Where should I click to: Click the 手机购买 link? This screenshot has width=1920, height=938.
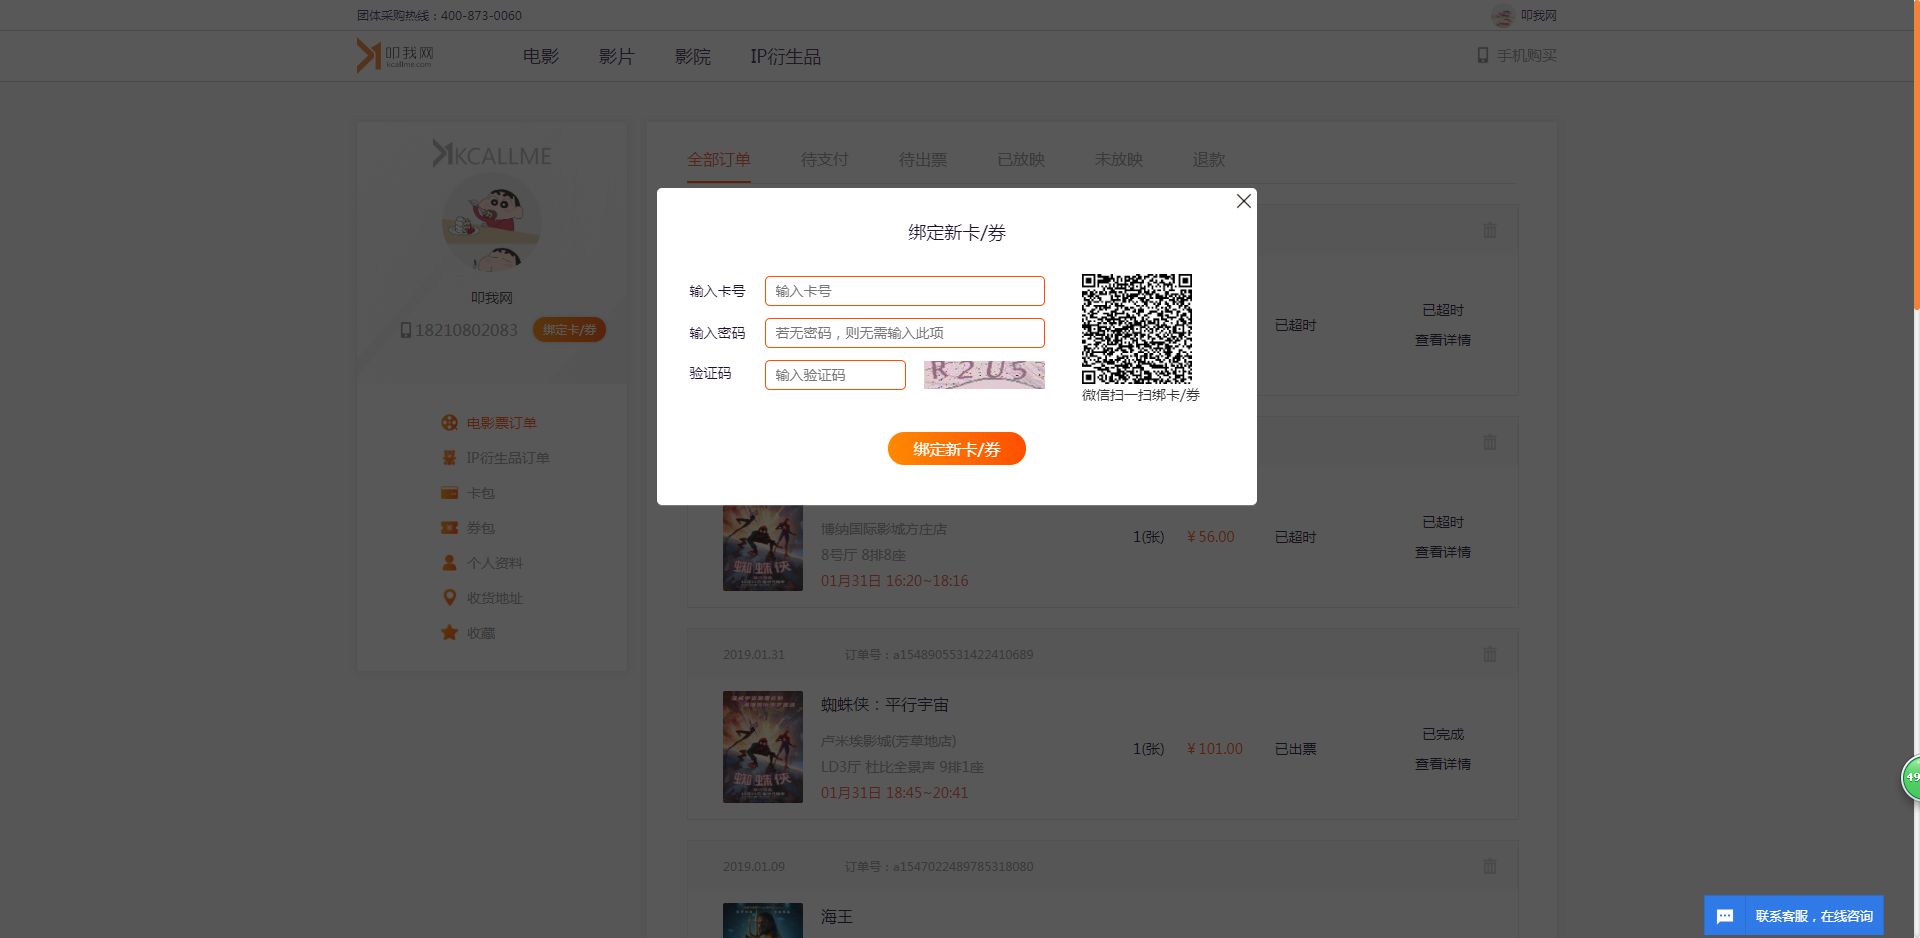(x=1527, y=56)
